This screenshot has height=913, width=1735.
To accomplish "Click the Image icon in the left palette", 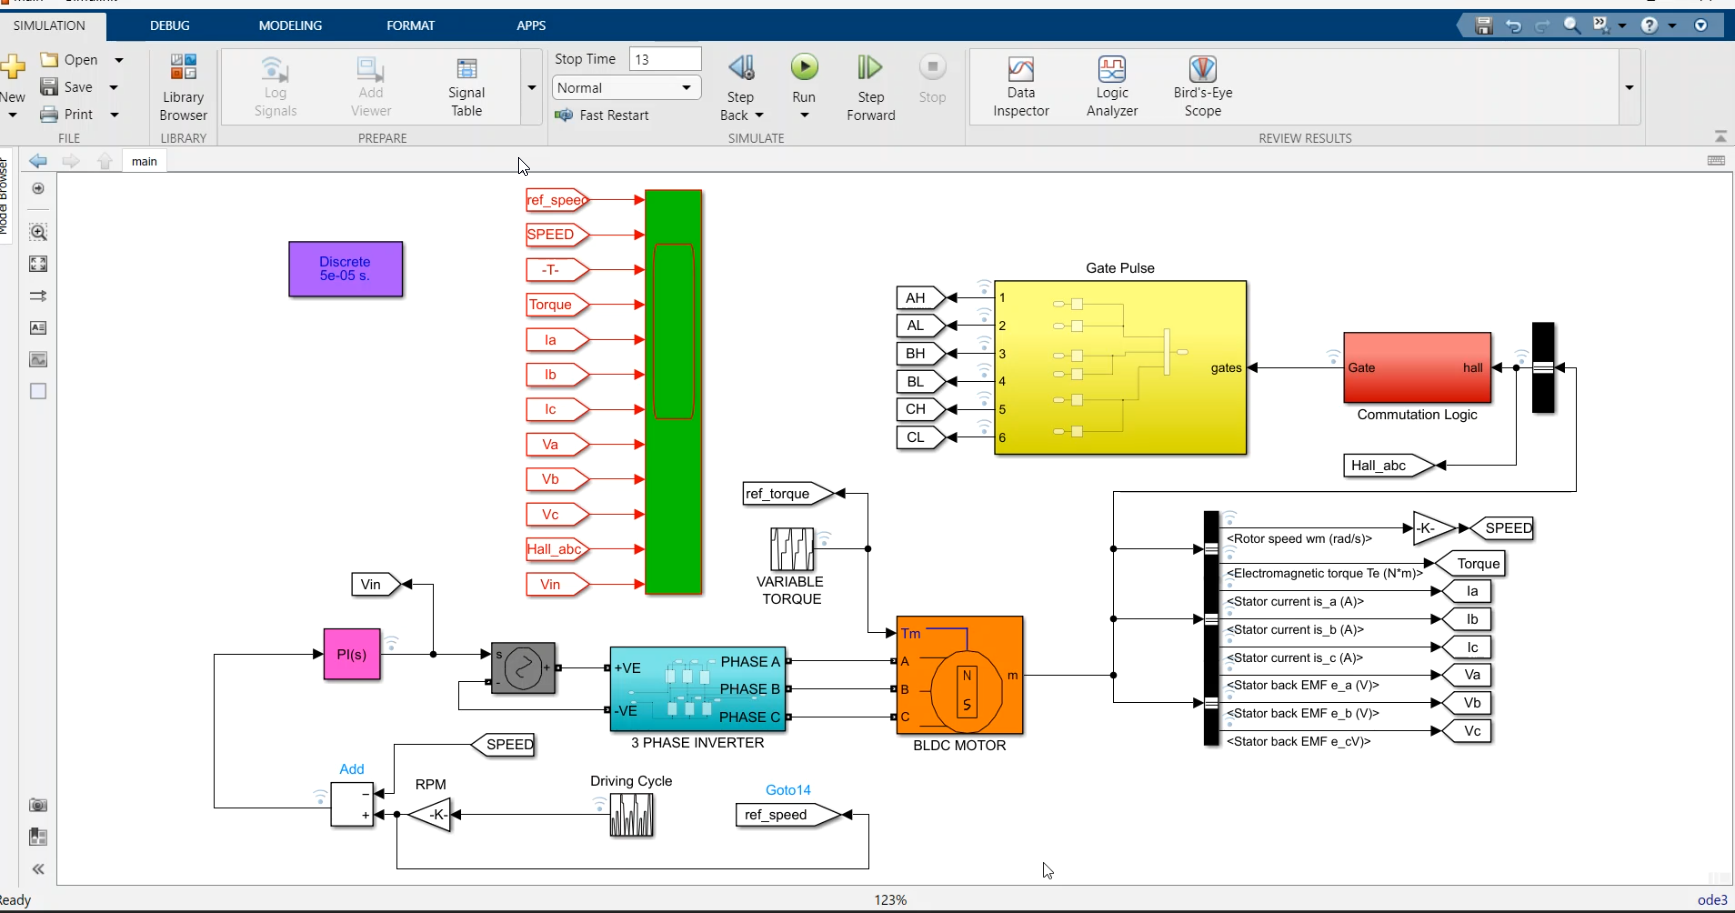I will point(38,360).
